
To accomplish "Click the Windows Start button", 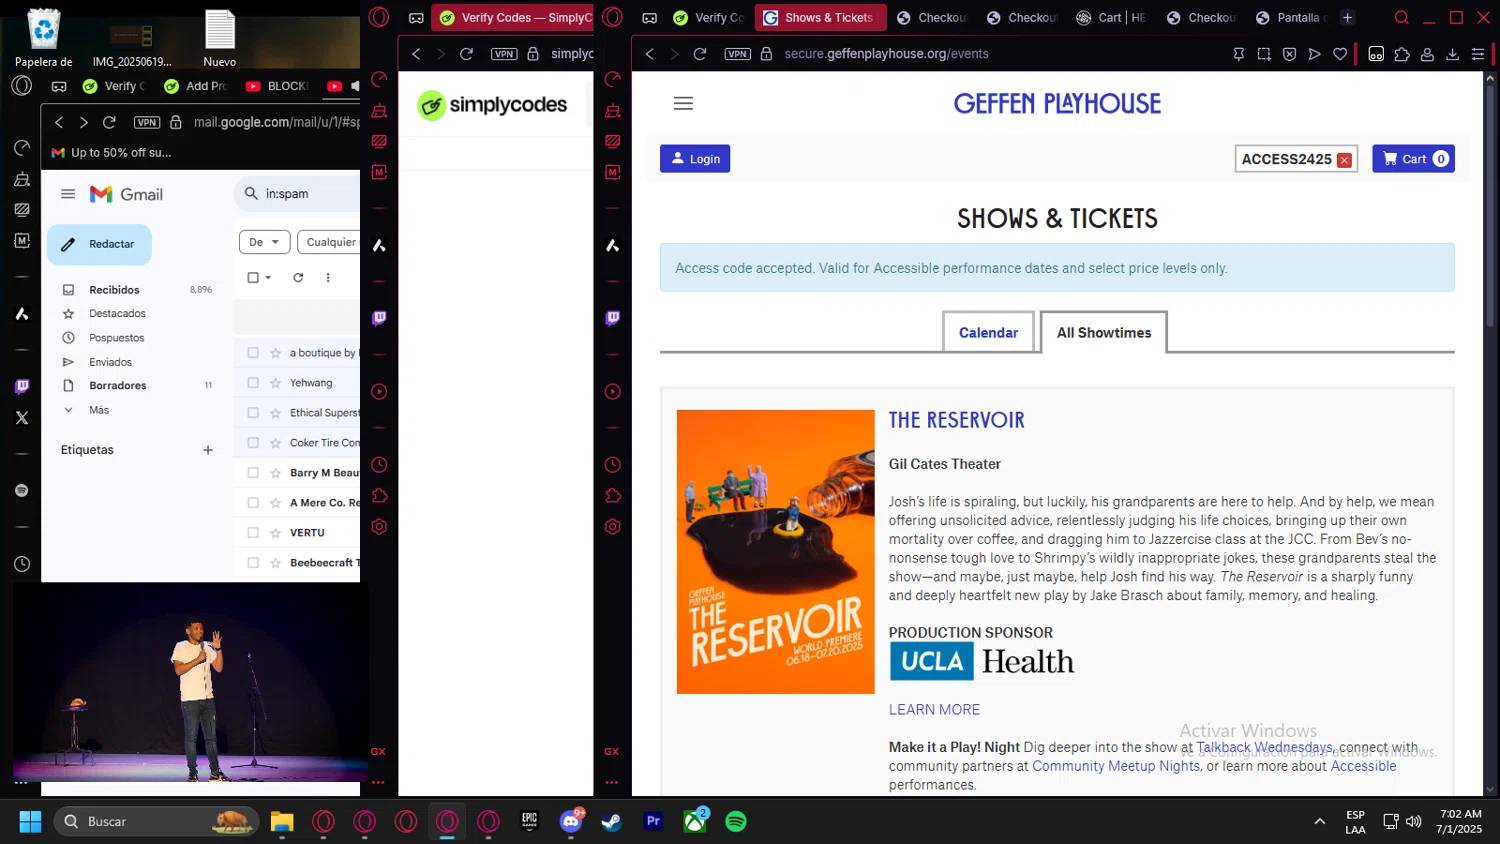I will (x=30, y=822).
